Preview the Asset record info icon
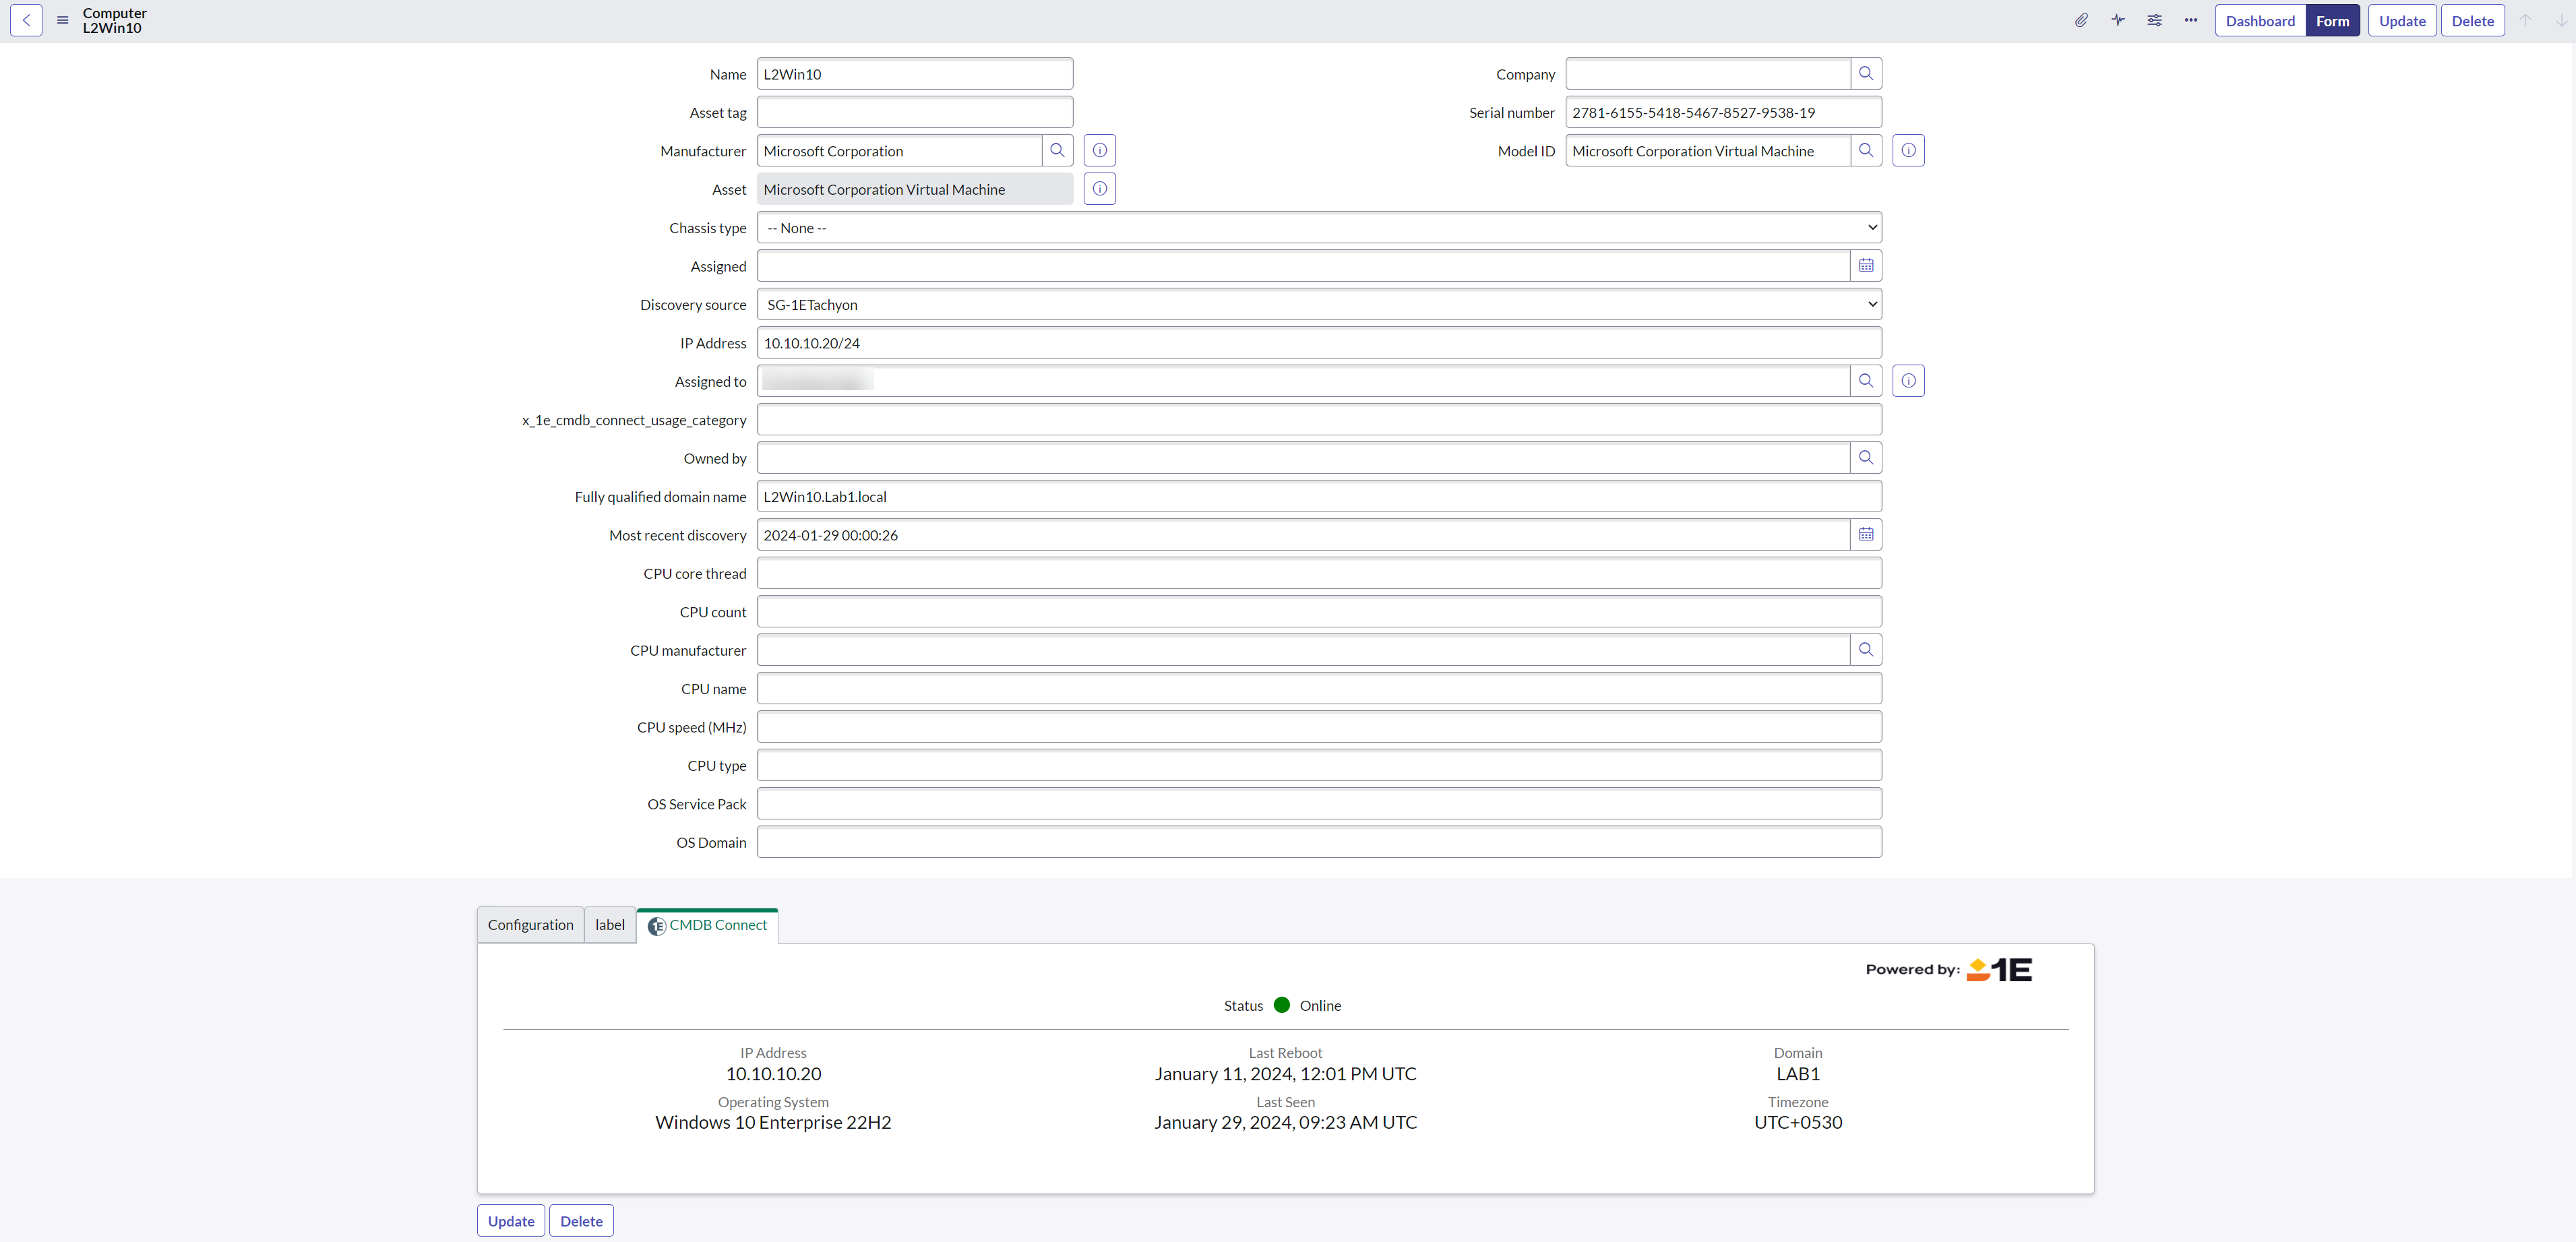 [1099, 189]
